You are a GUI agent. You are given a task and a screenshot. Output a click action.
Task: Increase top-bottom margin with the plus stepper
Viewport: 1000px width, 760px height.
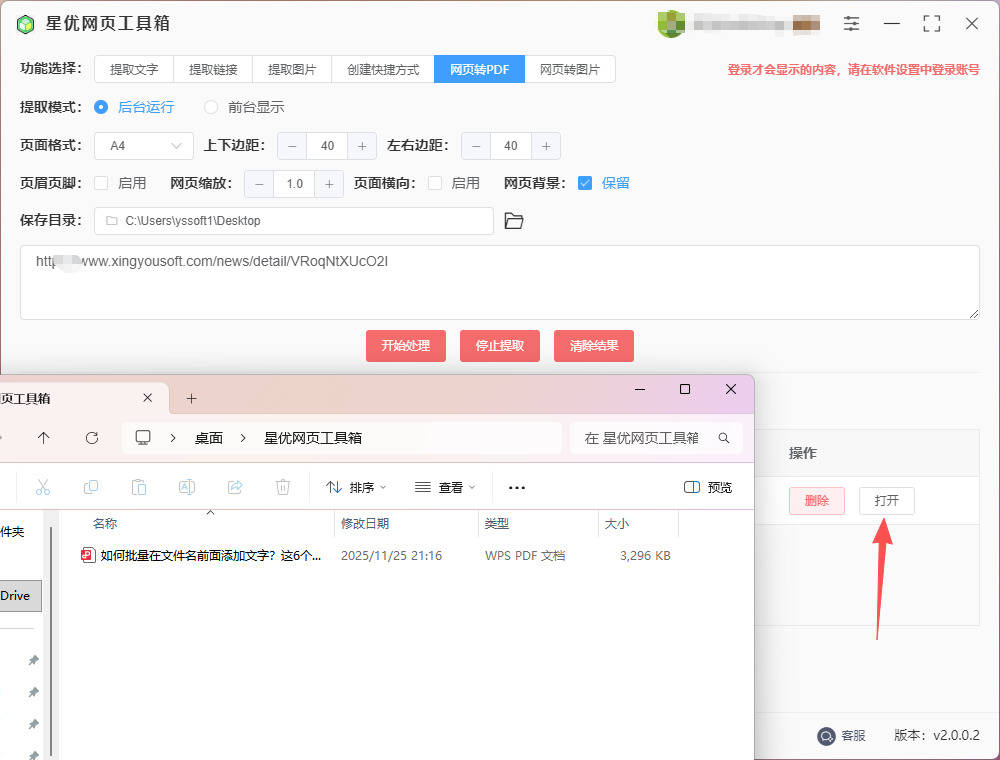tap(361, 145)
